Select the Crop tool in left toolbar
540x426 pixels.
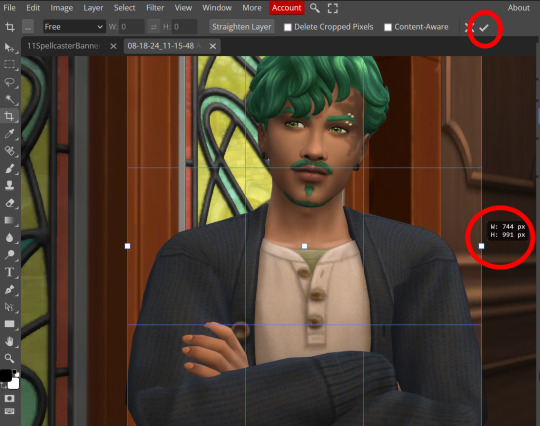pos(9,116)
